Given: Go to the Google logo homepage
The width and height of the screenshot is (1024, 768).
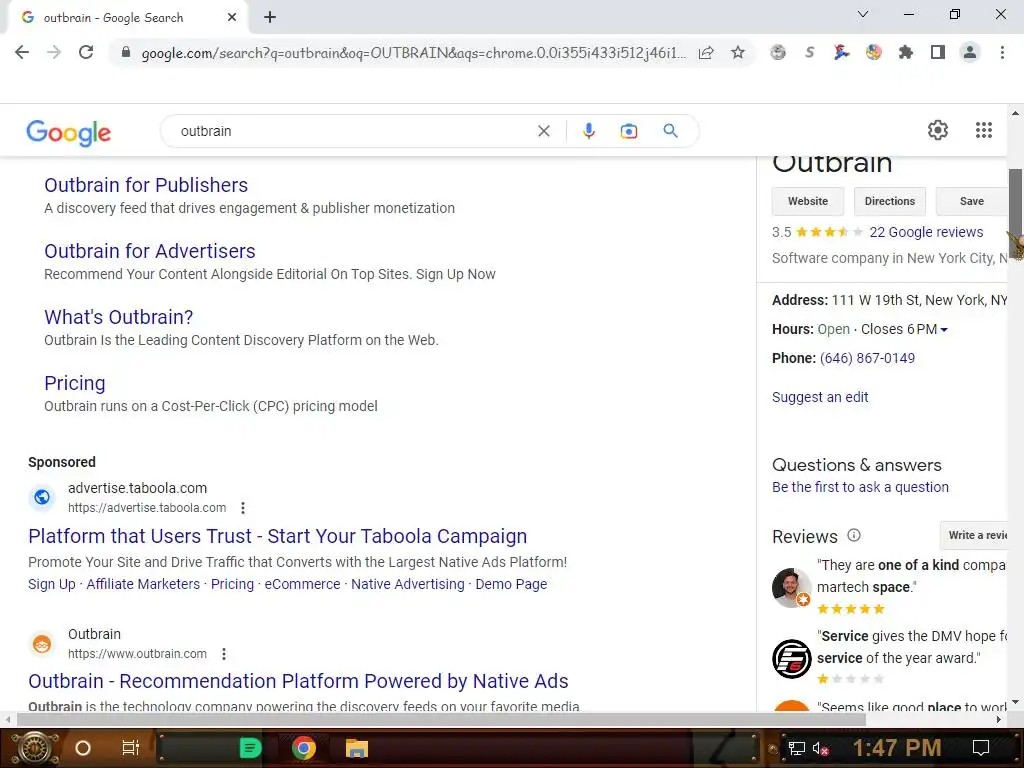Looking at the screenshot, I should click(69, 133).
